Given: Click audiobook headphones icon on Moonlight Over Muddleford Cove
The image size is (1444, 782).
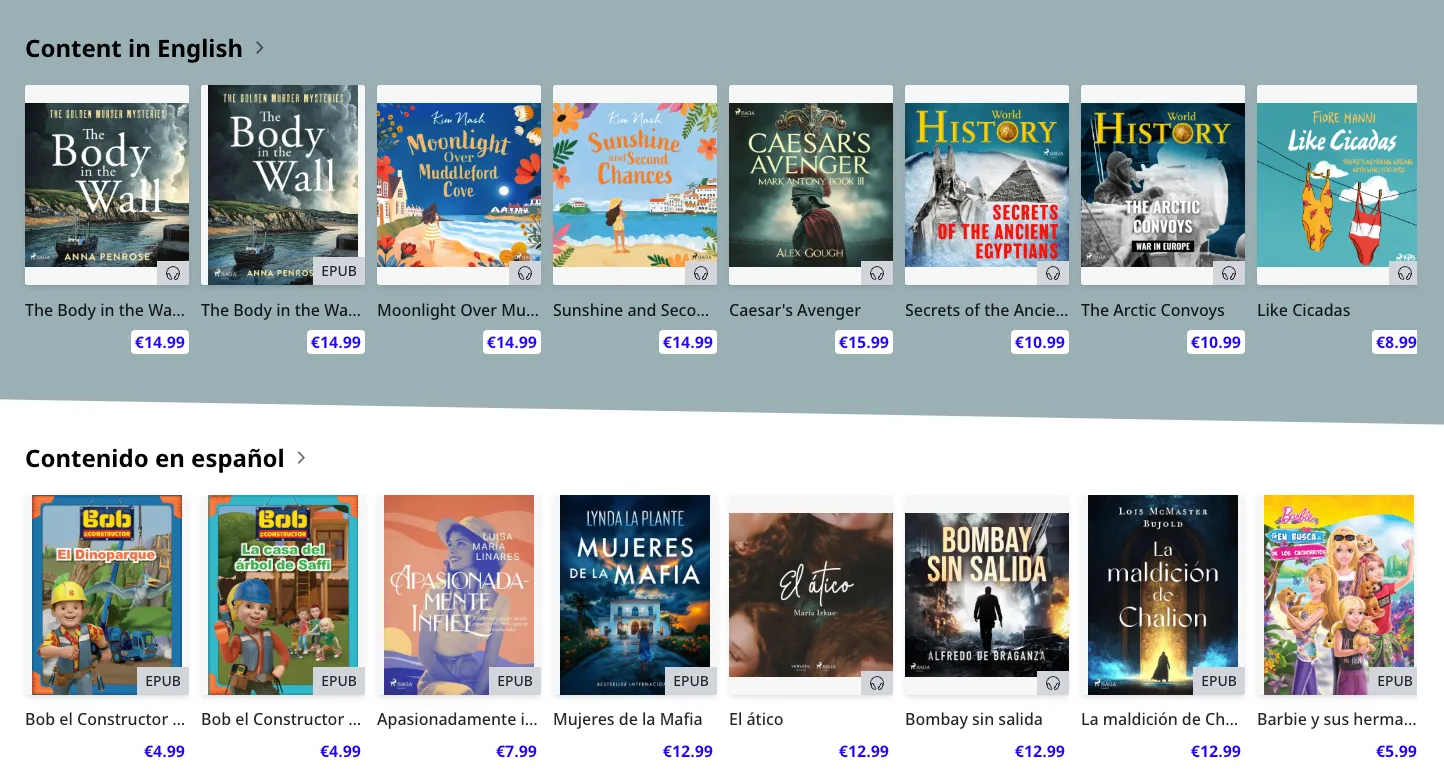Looking at the screenshot, I should click(x=525, y=273).
